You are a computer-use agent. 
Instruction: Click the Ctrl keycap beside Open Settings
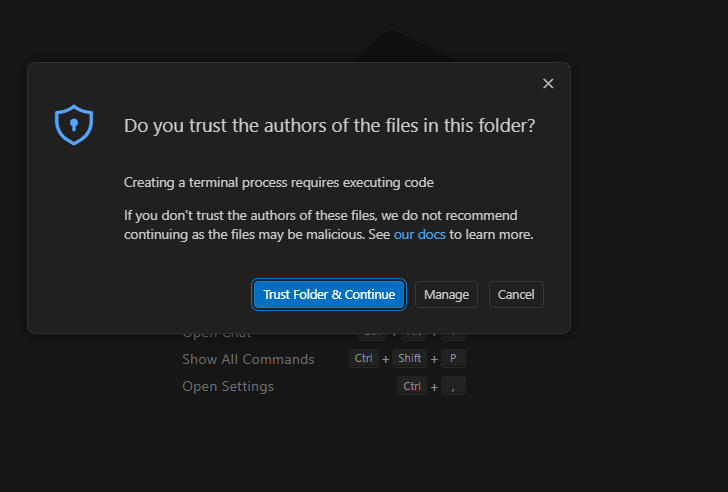coord(411,386)
